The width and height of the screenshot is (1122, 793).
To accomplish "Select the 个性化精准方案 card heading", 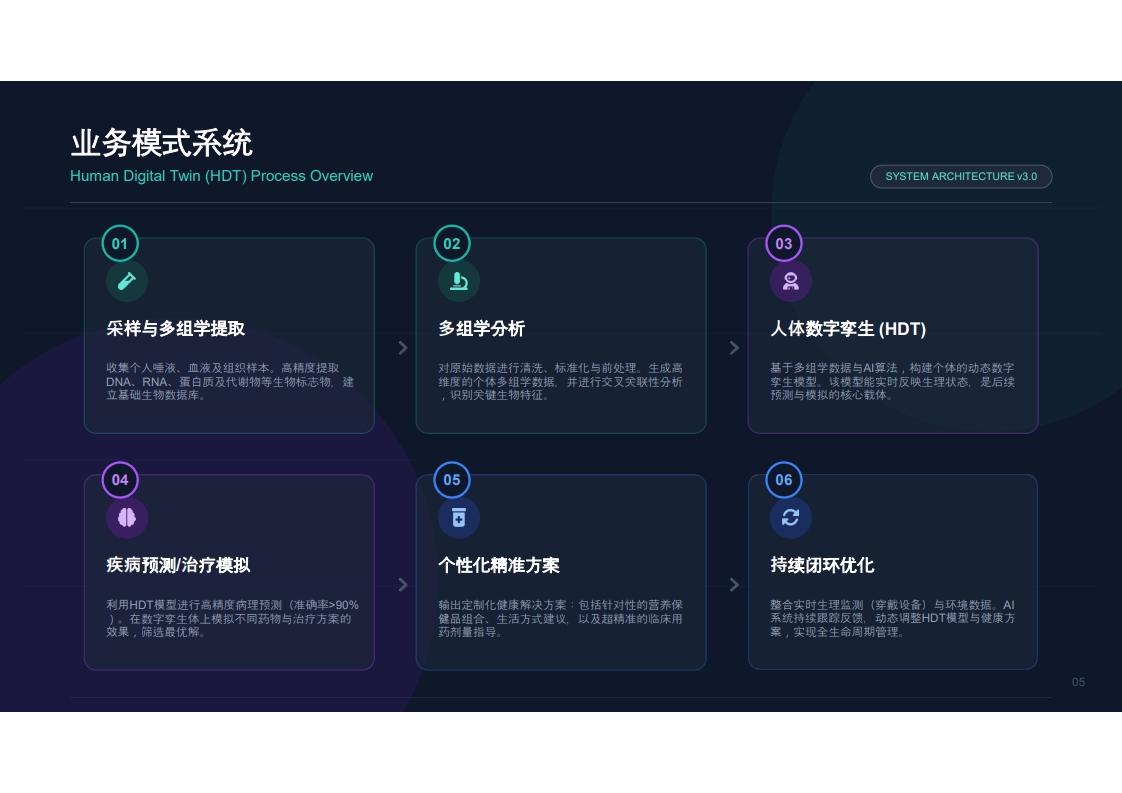I will point(499,565).
